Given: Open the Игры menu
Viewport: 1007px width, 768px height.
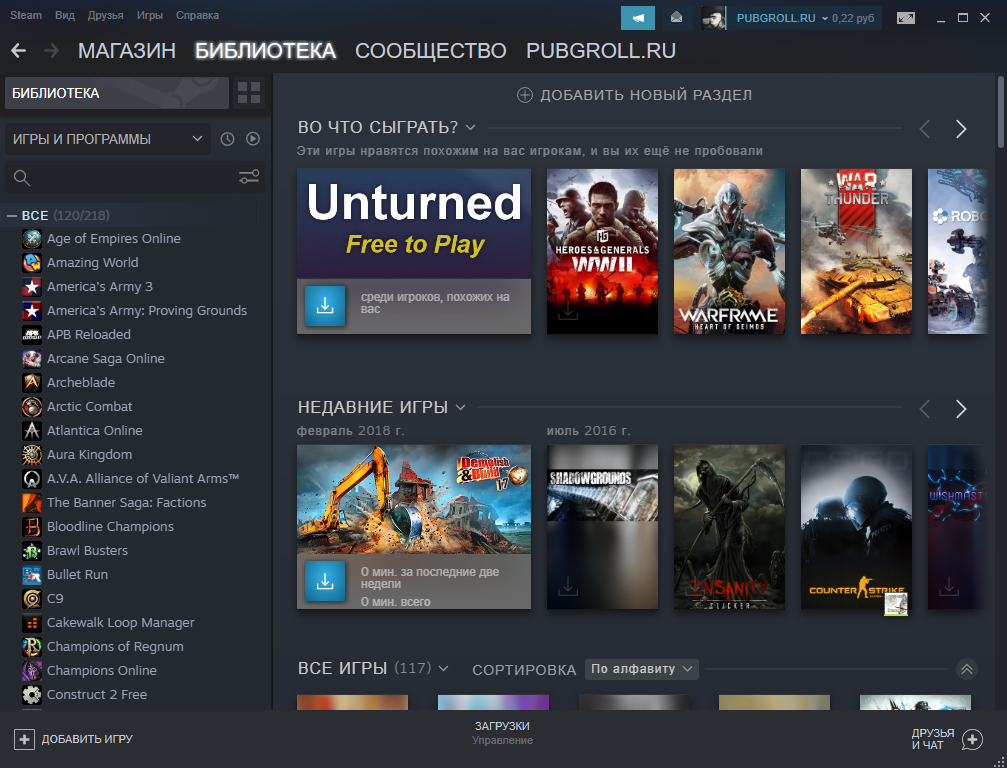Looking at the screenshot, I should tap(150, 15).
